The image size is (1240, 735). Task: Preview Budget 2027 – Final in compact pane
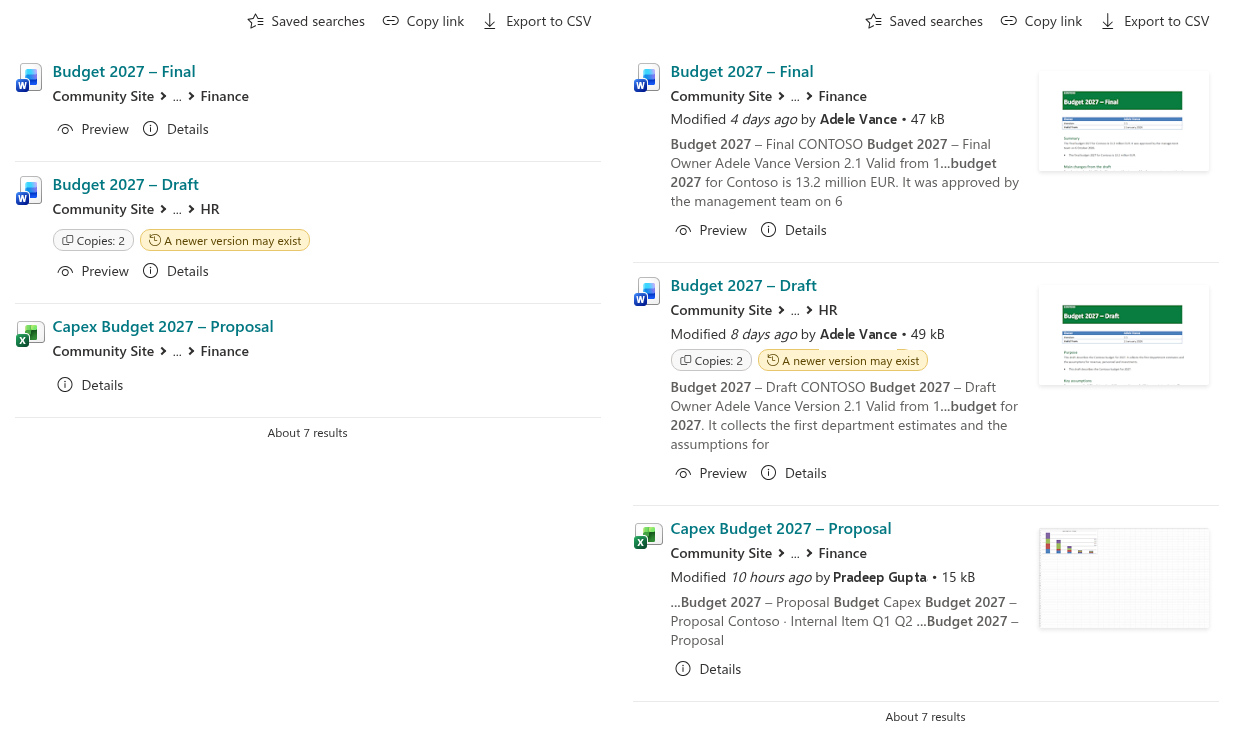[93, 129]
